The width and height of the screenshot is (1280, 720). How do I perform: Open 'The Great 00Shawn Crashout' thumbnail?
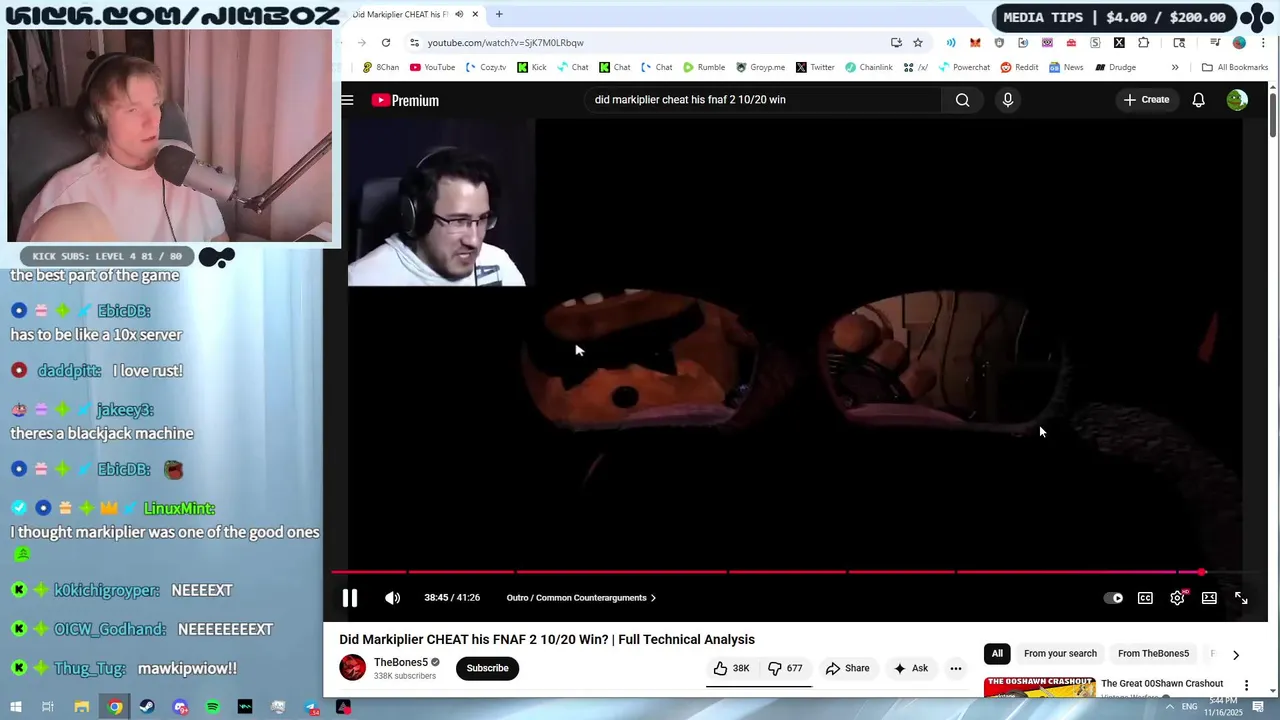pyautogui.click(x=1039, y=686)
